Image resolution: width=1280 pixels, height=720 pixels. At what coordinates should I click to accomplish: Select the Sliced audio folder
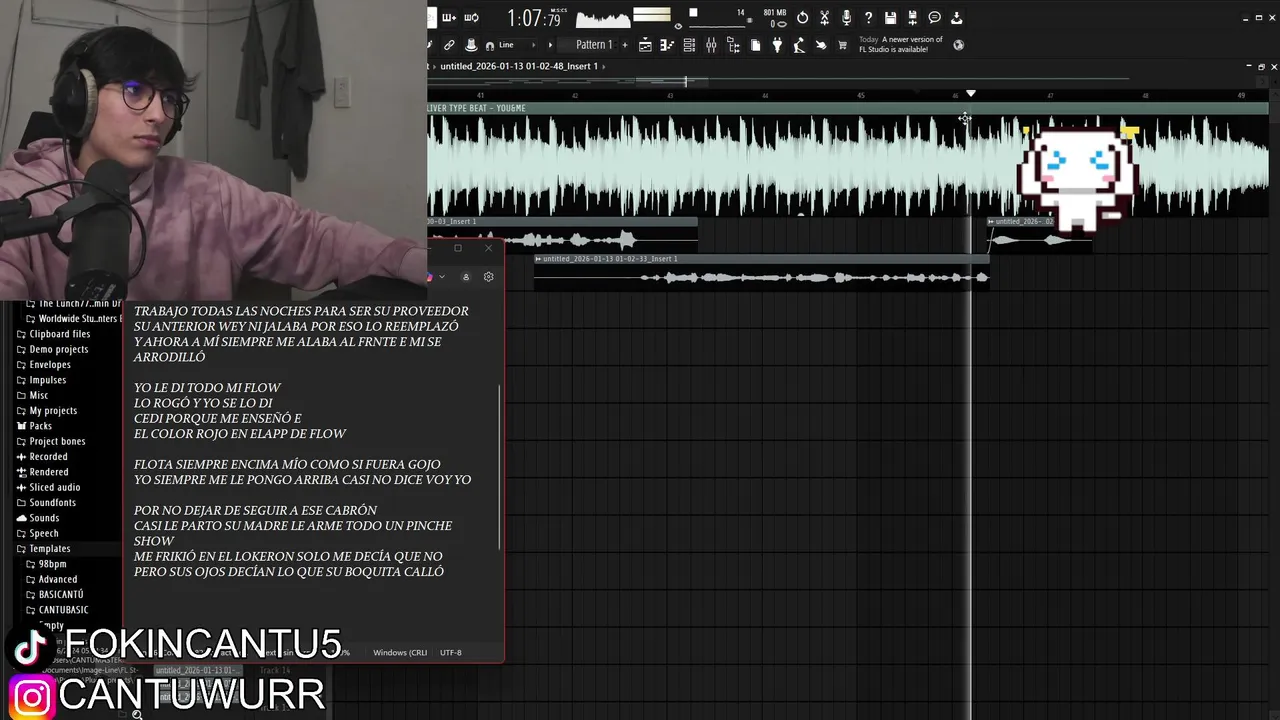pyautogui.click(x=48, y=487)
